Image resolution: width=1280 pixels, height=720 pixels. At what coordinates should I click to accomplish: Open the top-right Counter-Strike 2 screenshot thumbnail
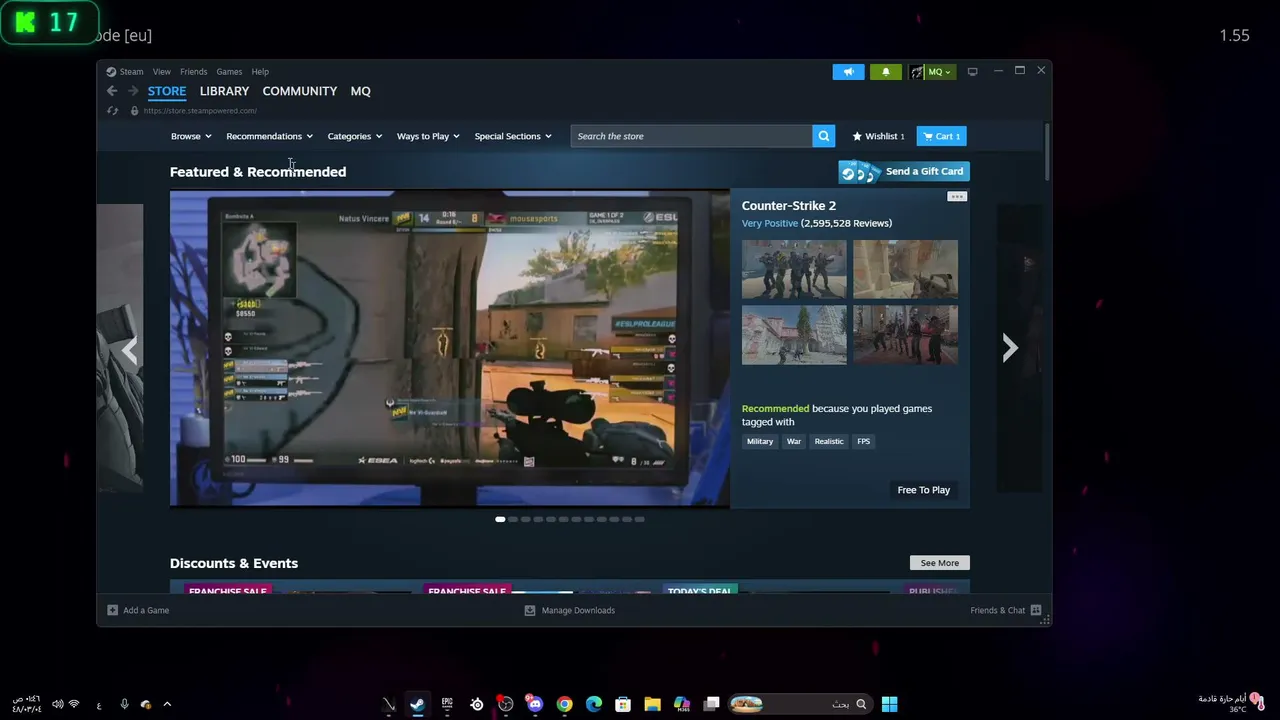(905, 269)
